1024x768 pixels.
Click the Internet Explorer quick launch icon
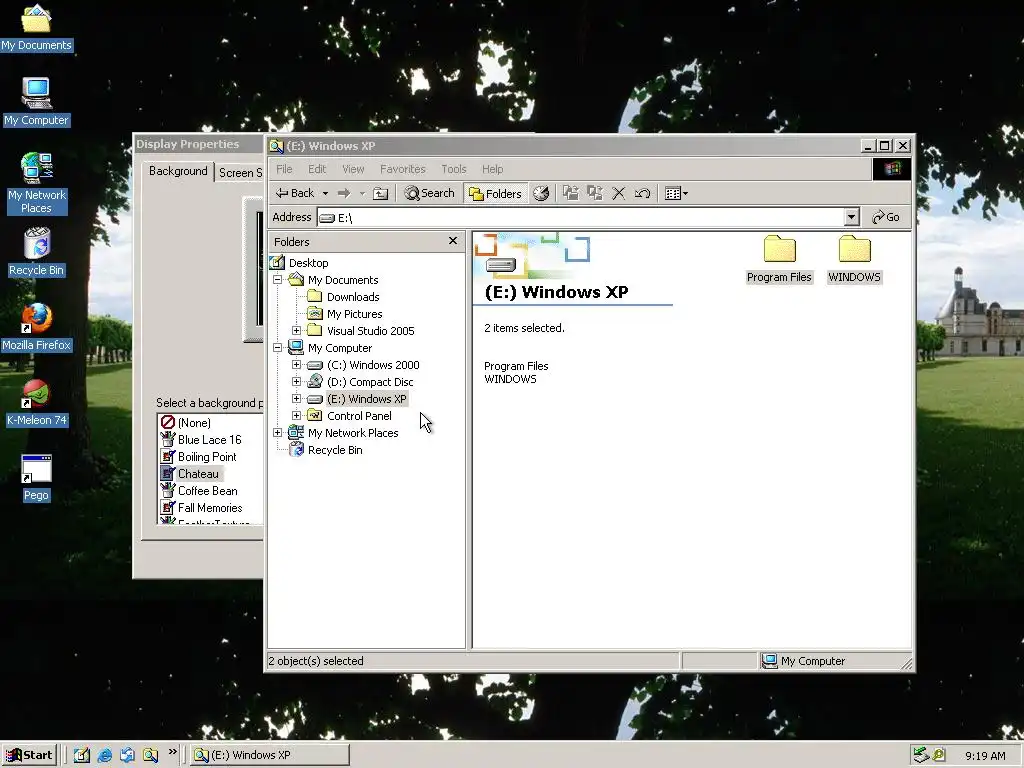coord(104,756)
